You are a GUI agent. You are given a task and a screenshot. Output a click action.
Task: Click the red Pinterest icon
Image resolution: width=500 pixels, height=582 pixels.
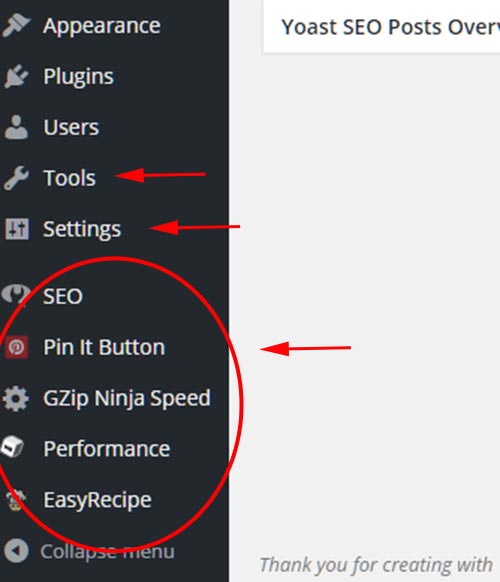click(x=16, y=347)
